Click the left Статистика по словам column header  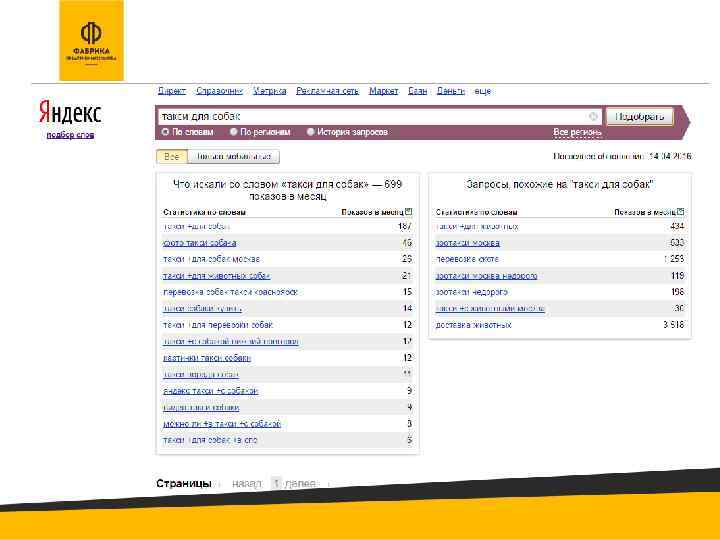coord(204,212)
